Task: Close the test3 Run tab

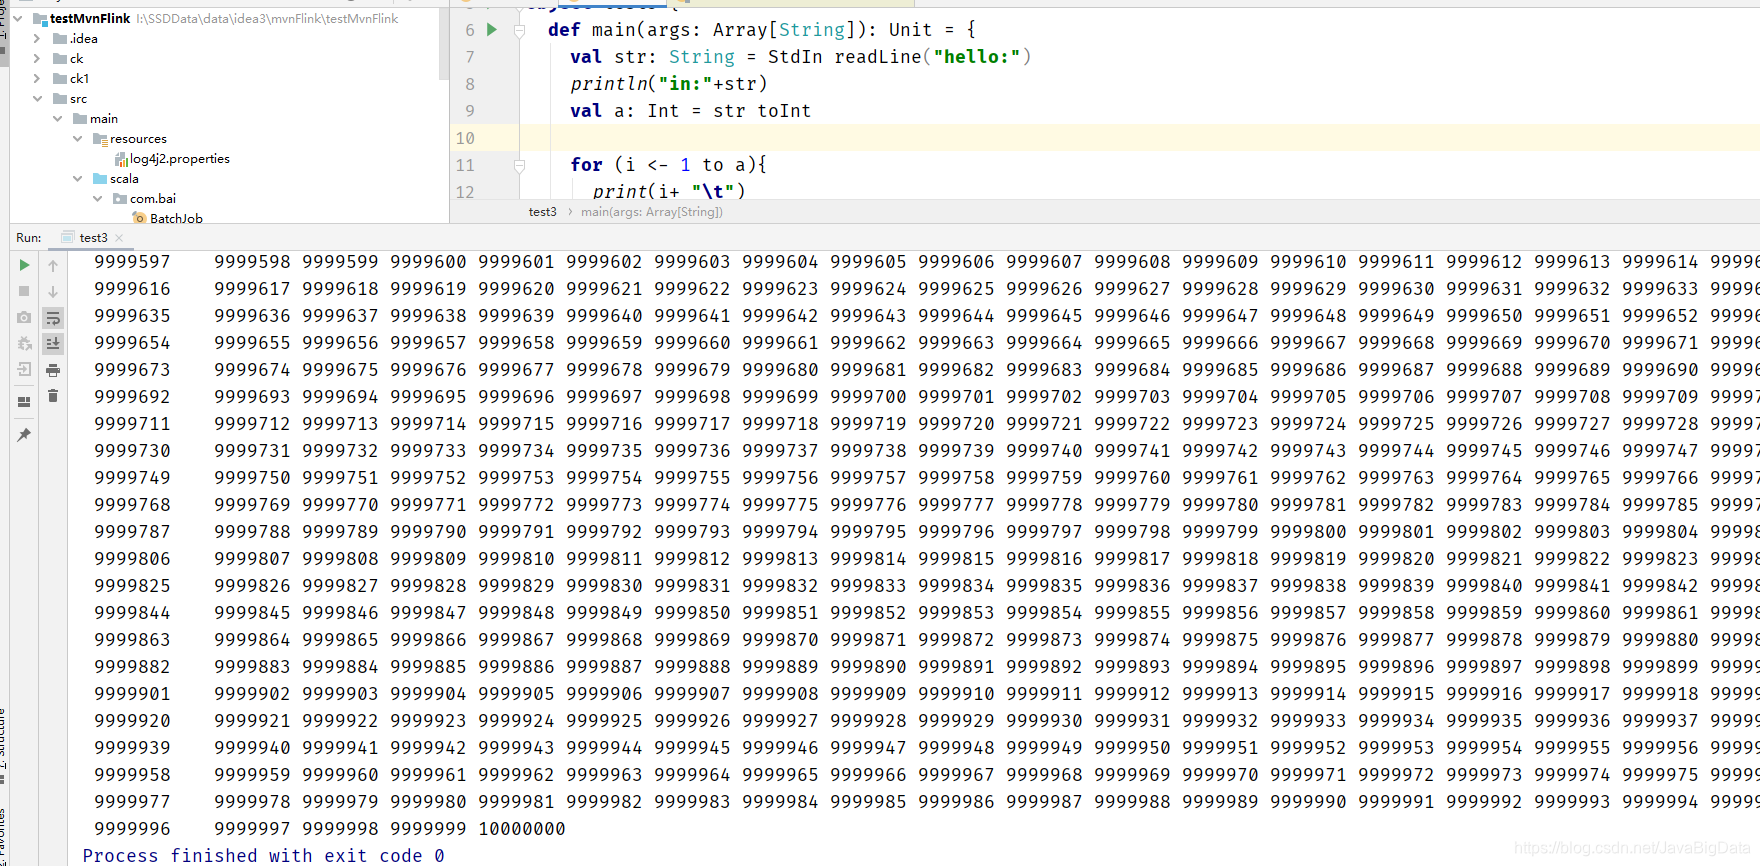Action: [119, 238]
